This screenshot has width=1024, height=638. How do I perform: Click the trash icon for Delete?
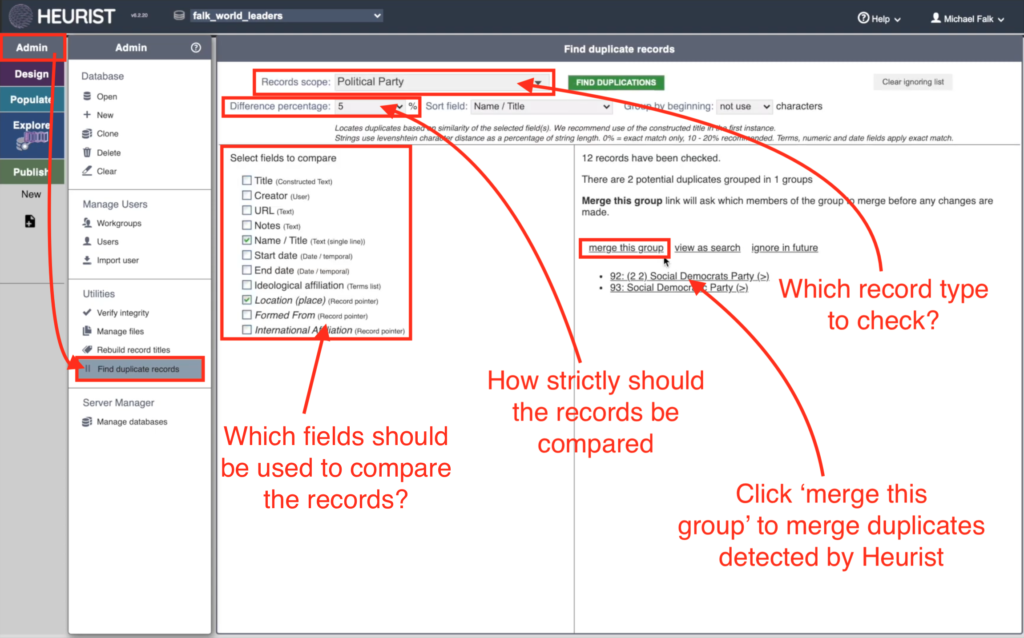point(87,152)
